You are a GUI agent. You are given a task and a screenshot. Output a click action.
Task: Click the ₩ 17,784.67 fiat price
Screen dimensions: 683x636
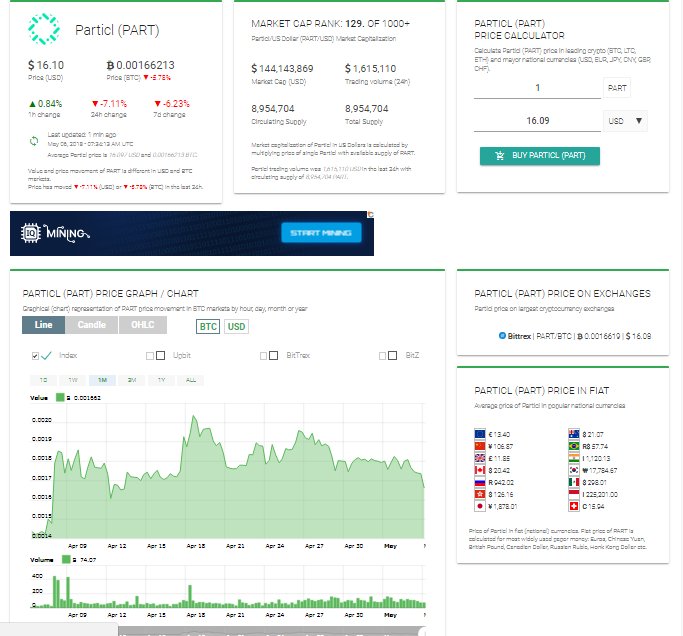[x=599, y=470]
